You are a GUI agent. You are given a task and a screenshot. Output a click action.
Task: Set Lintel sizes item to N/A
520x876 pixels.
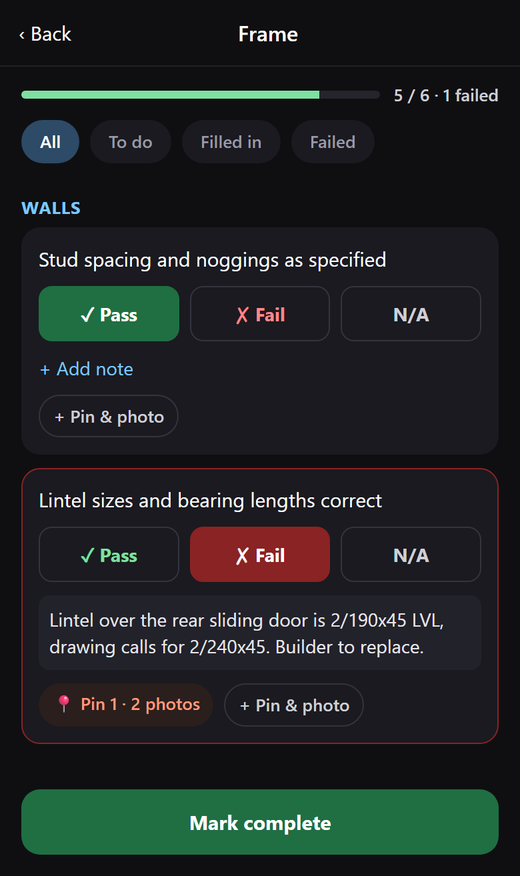pyautogui.click(x=411, y=555)
